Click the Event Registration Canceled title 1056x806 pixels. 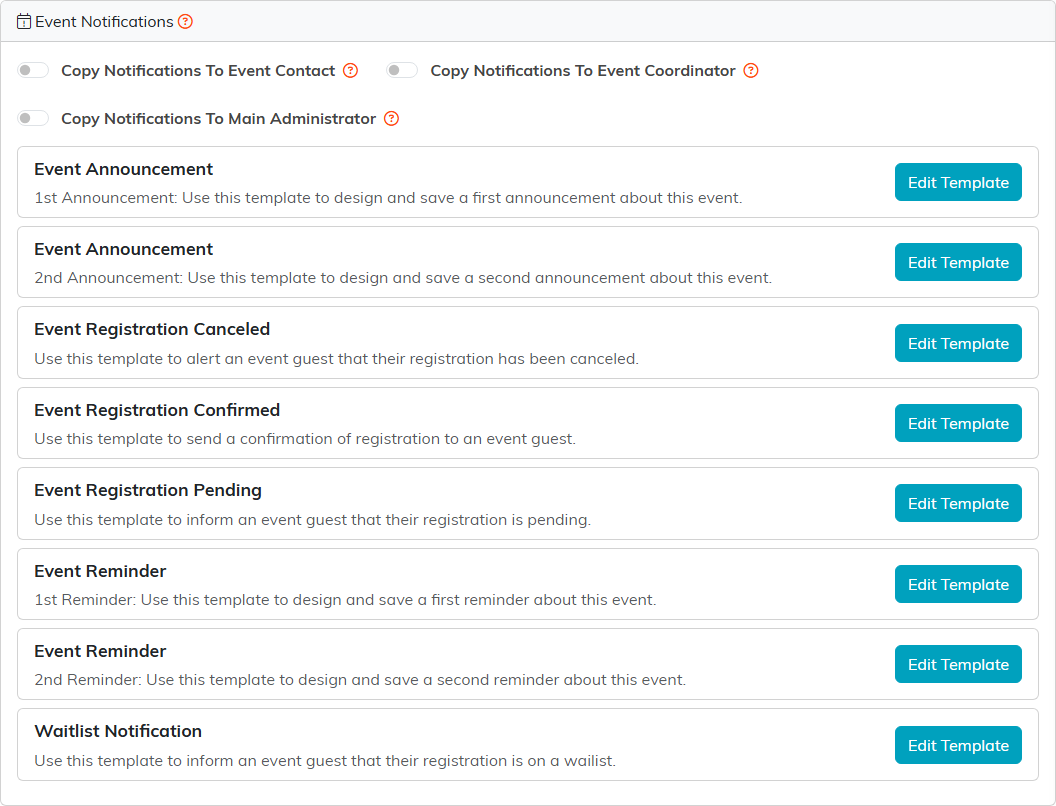coord(152,329)
